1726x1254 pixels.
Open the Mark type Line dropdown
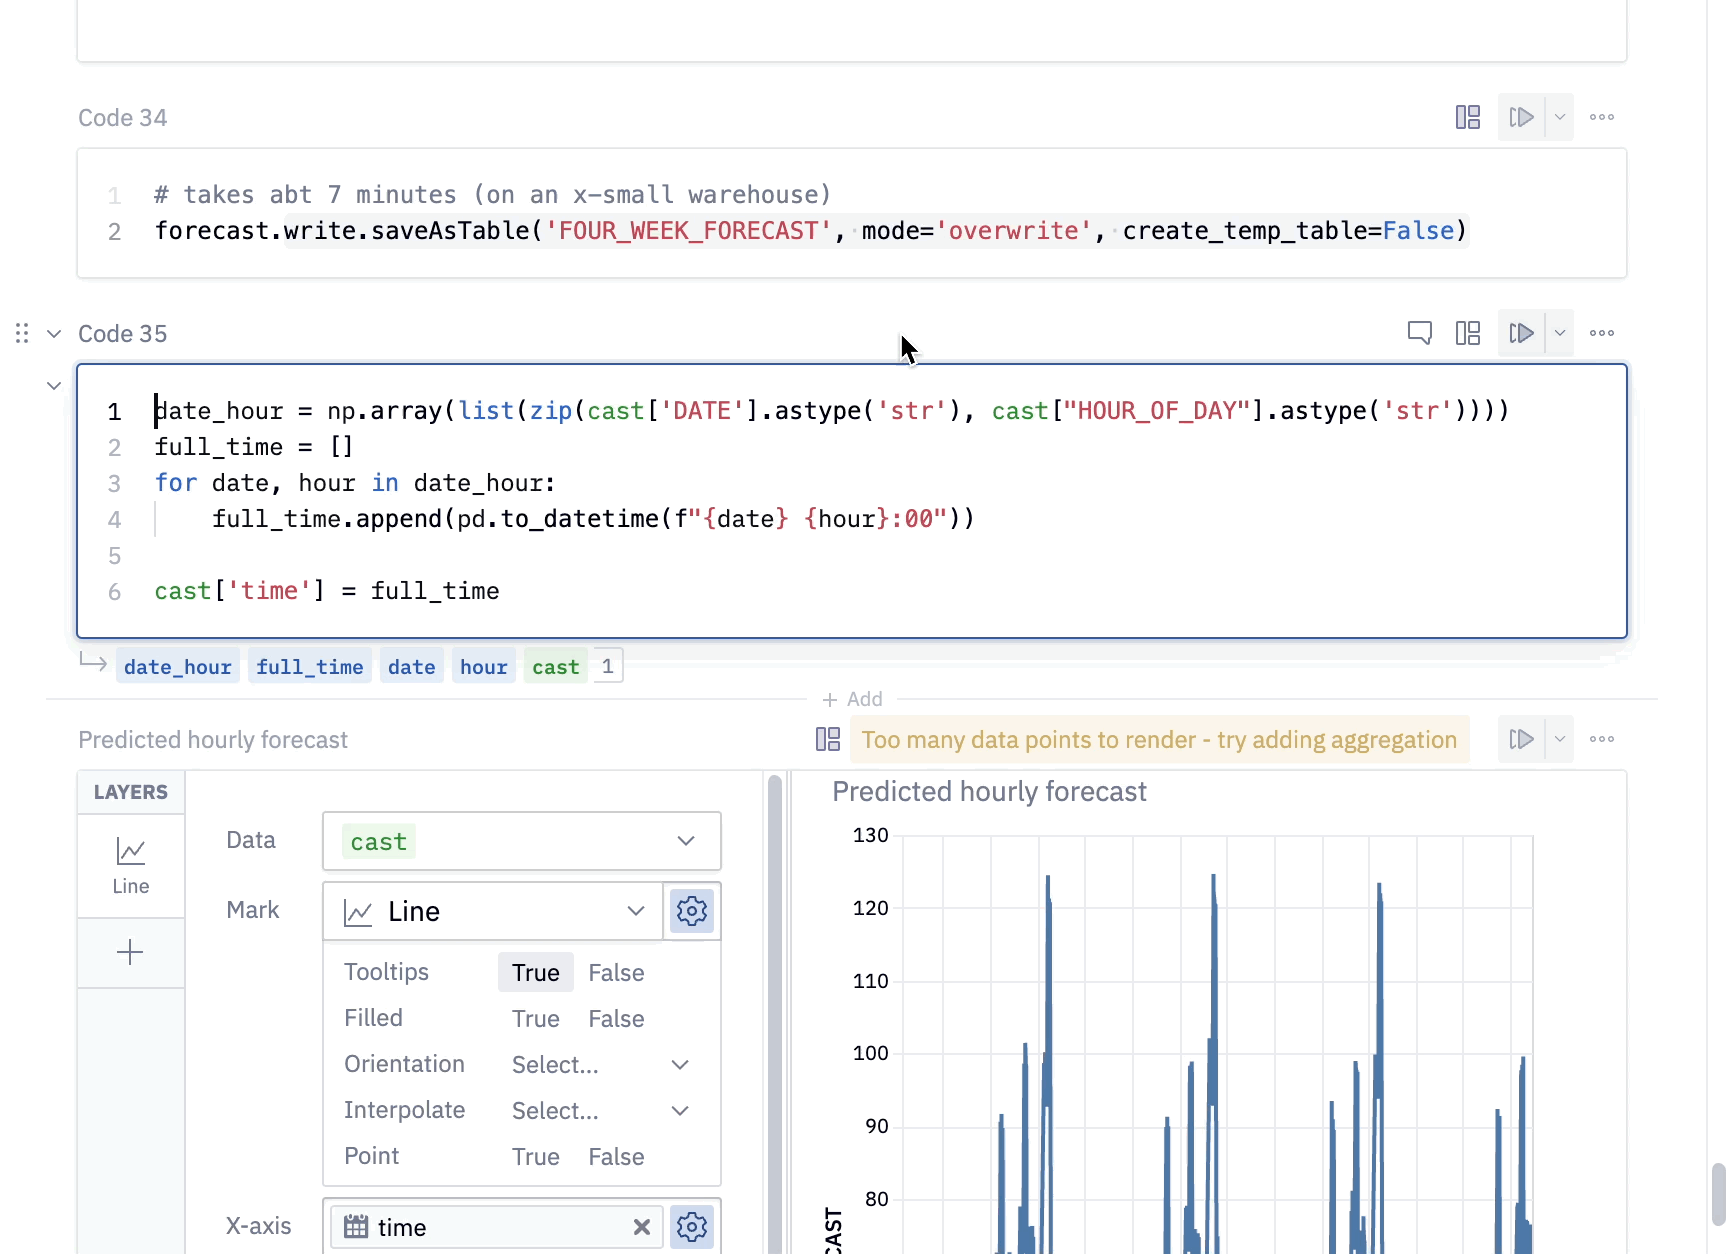tap(493, 911)
